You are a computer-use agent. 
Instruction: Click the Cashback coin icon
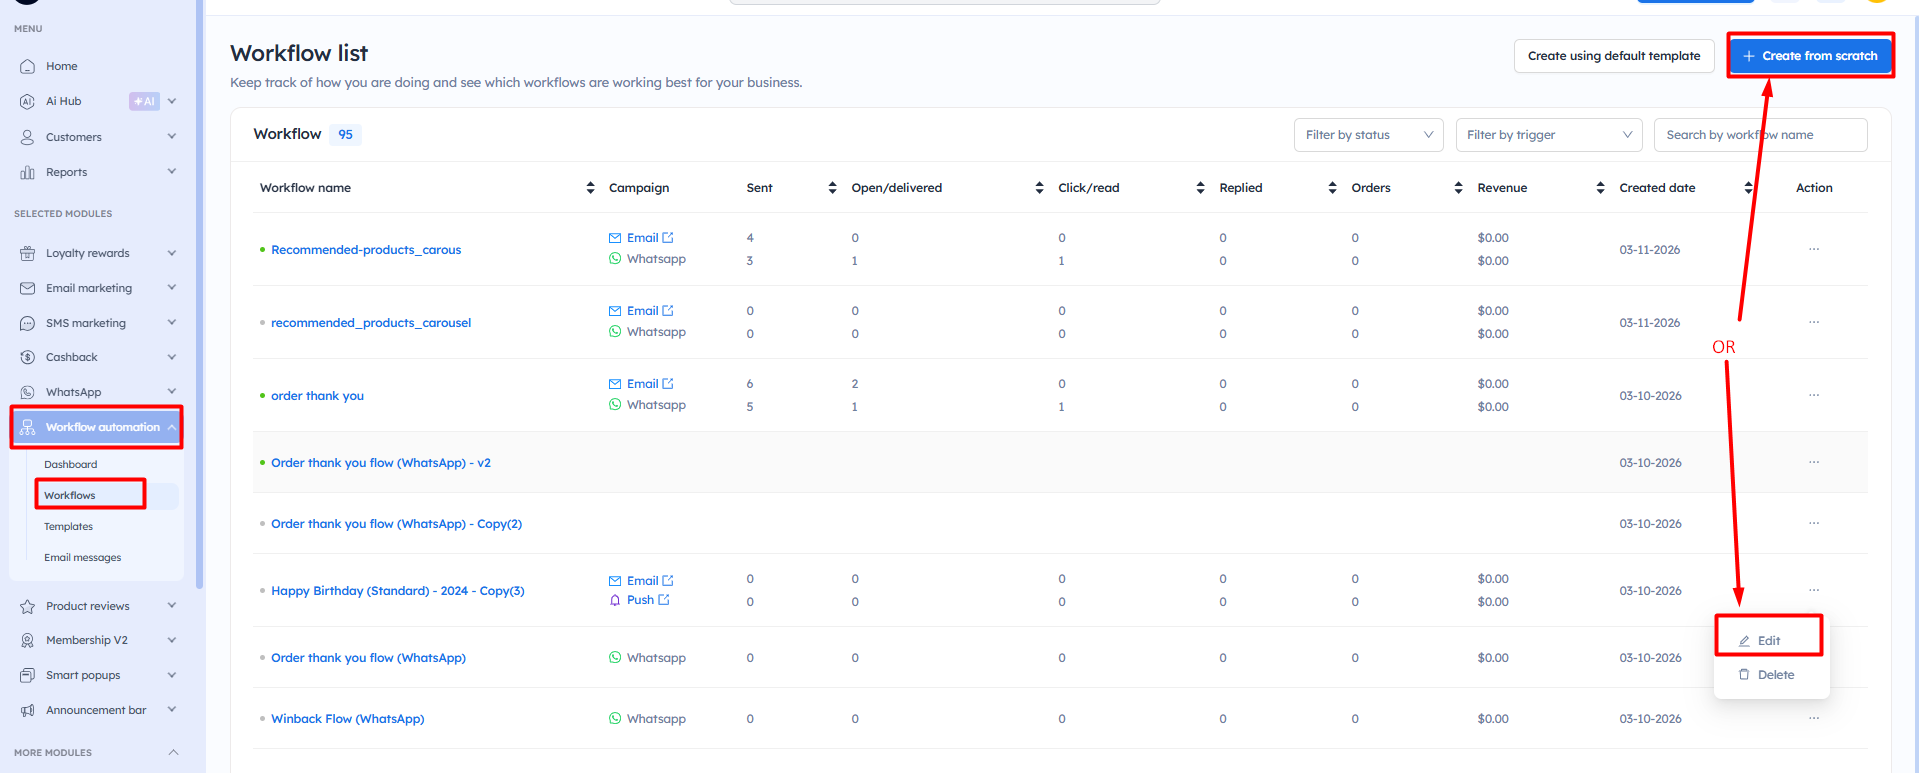click(27, 357)
